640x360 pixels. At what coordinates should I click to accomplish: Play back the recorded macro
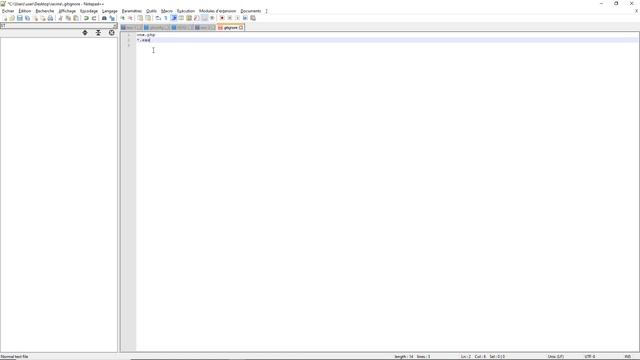pos(238,18)
